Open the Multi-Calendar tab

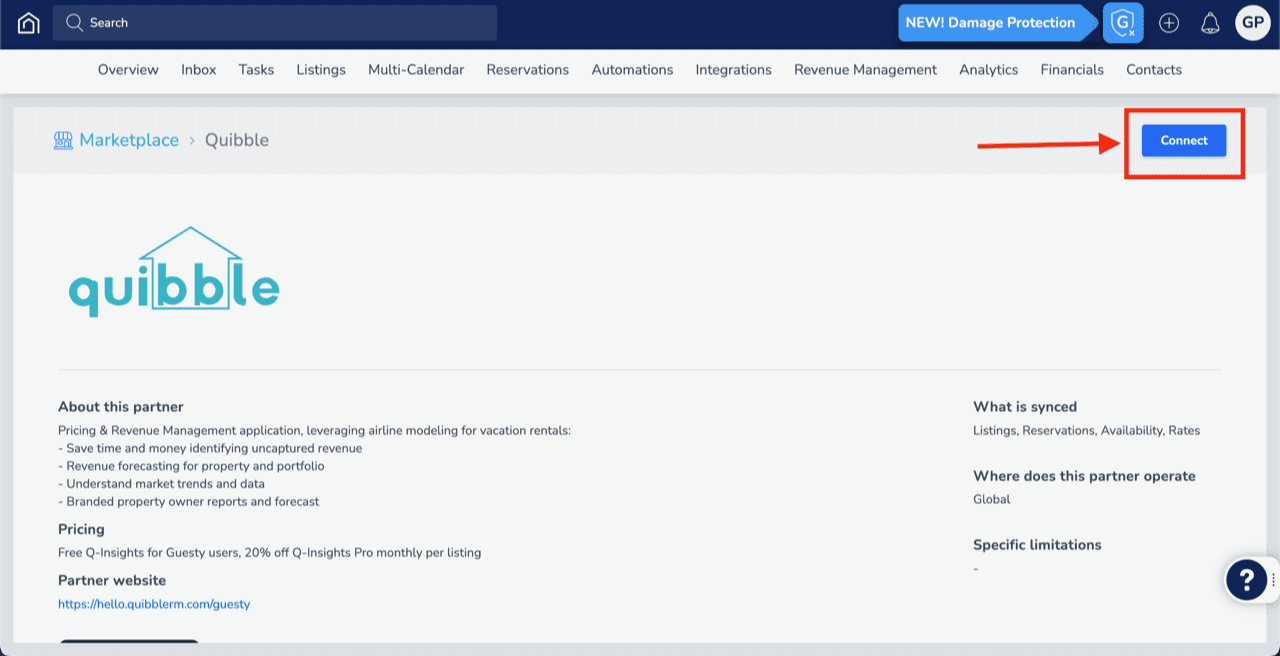point(416,70)
